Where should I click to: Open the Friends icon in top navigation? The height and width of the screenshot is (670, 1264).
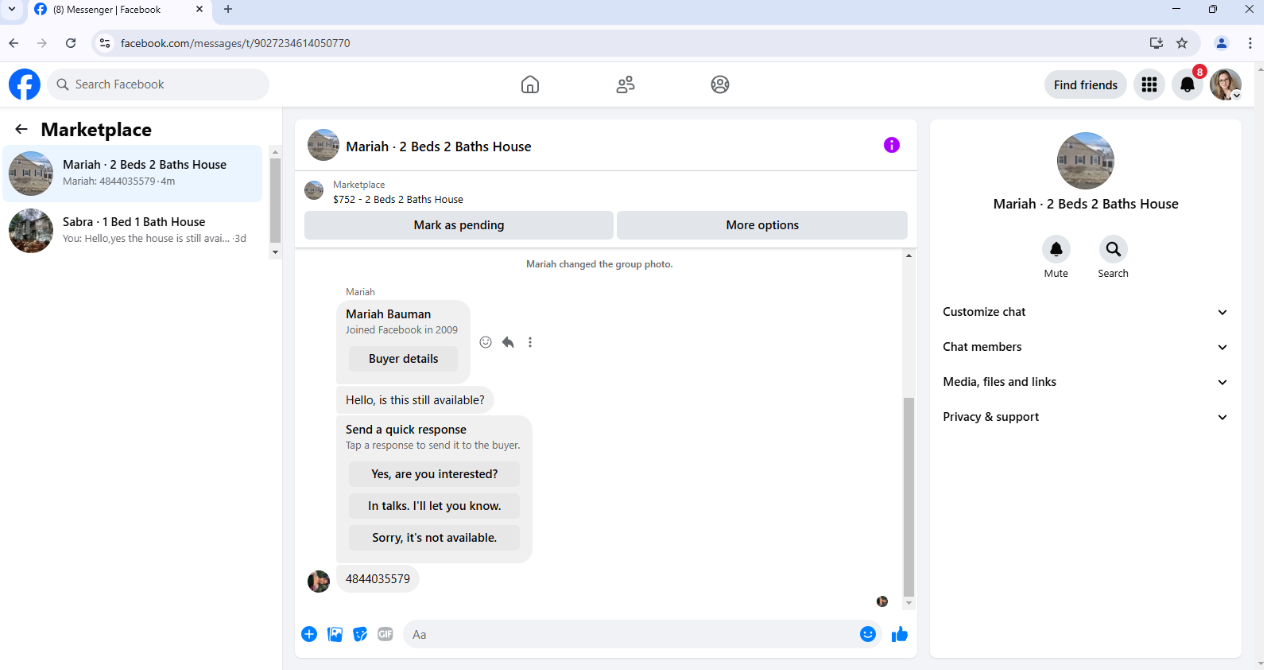coord(625,85)
